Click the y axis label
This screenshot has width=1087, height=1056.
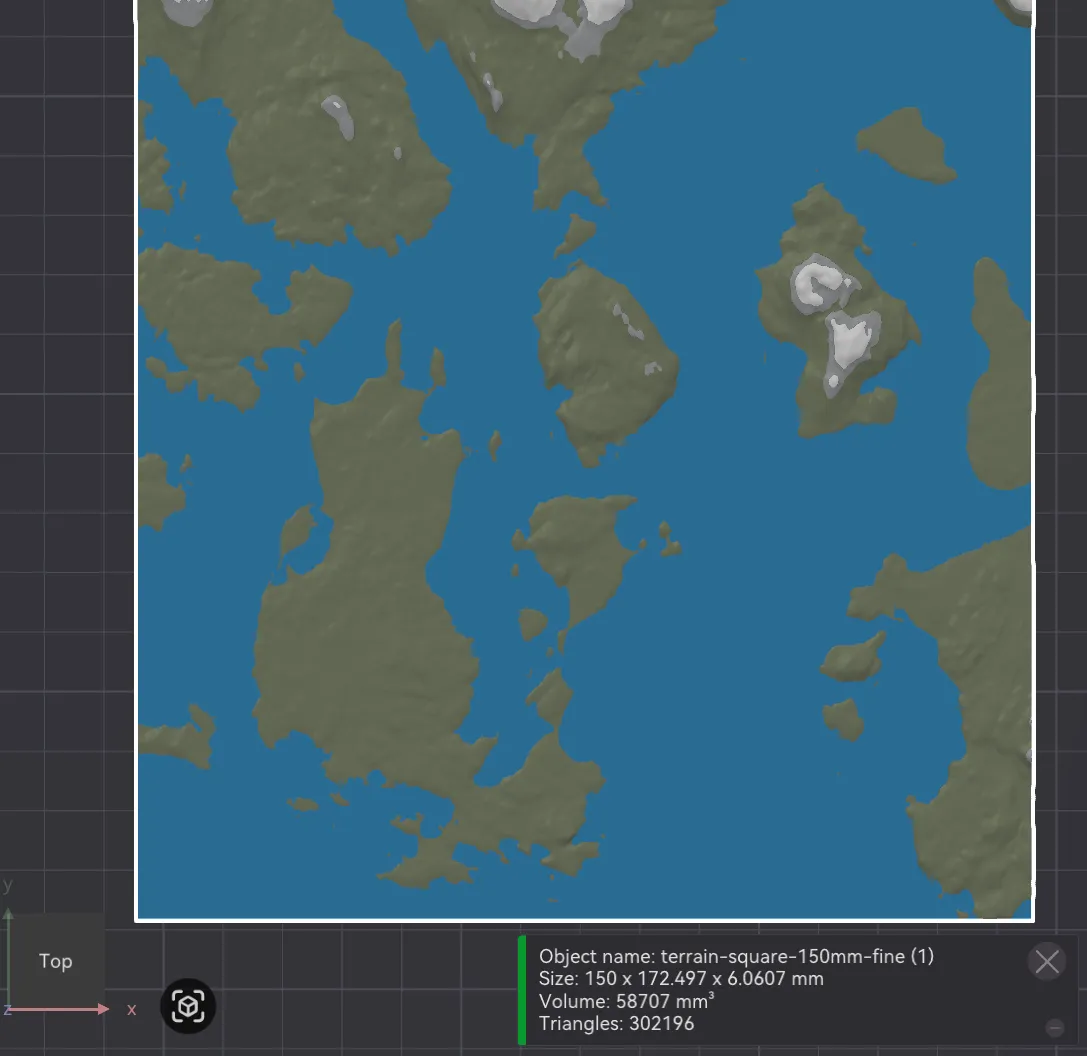click(x=8, y=885)
